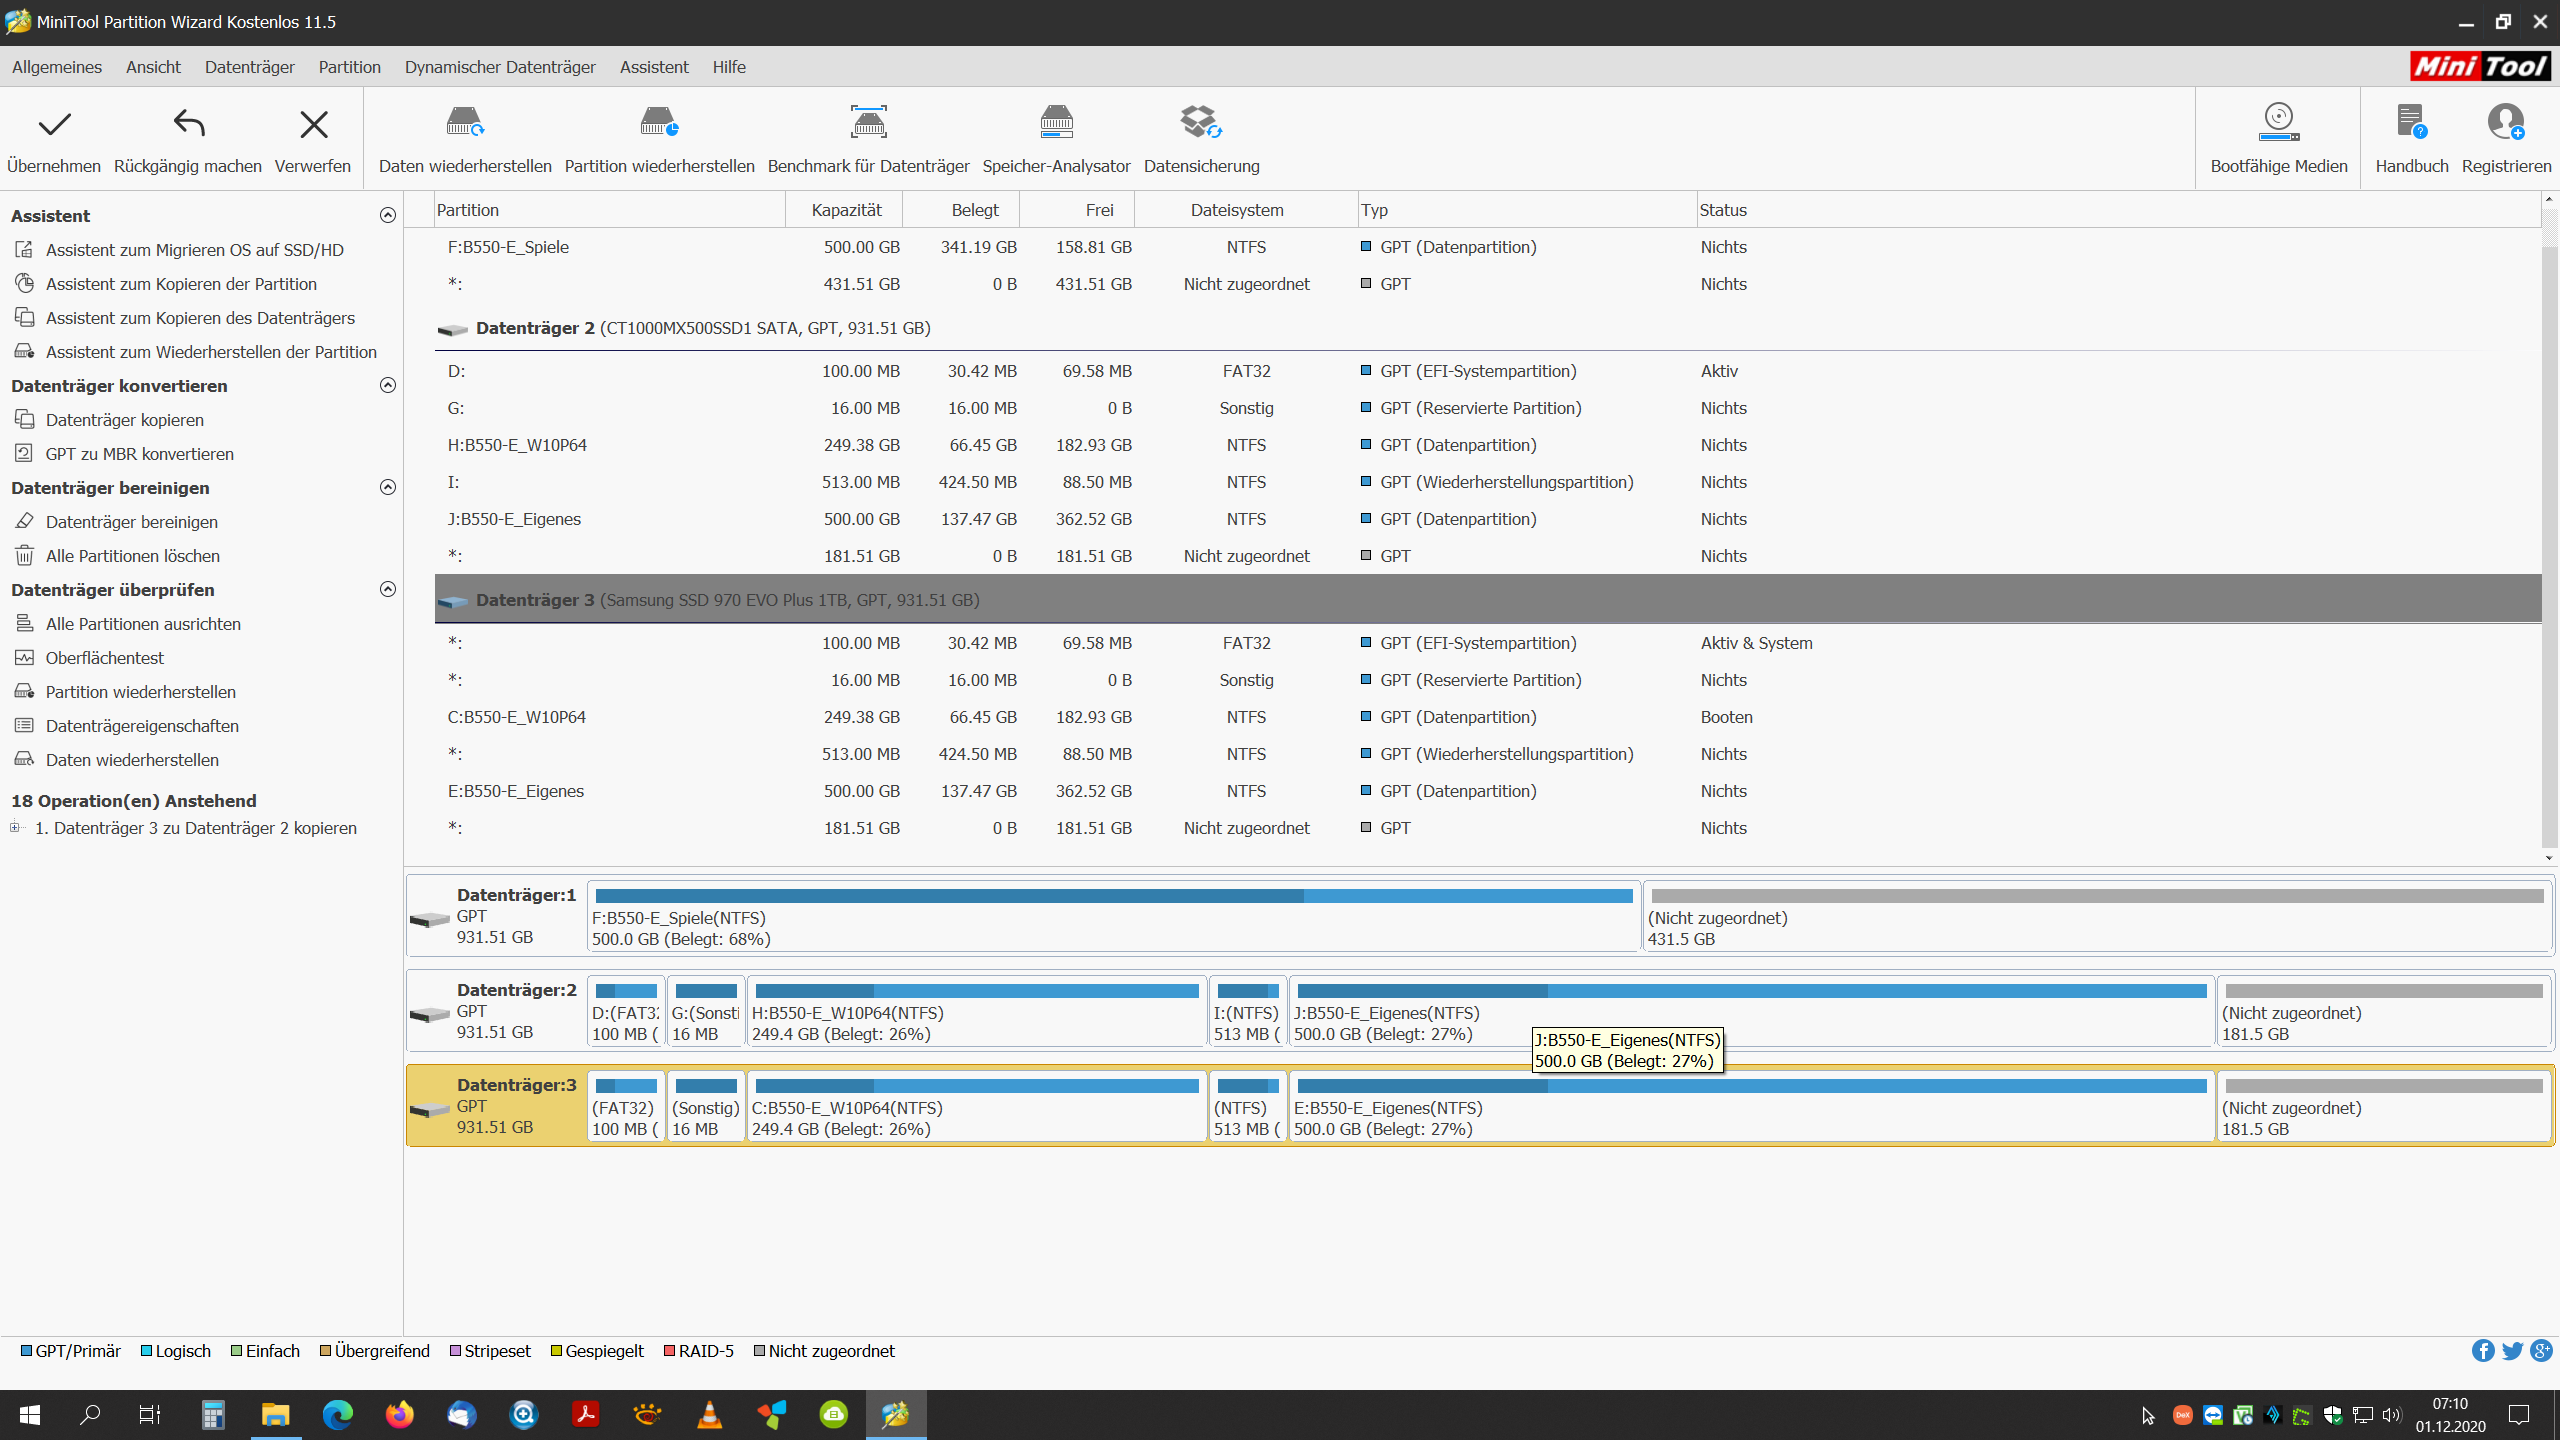The width and height of the screenshot is (2560, 1440).
Task: Open the Partition menu
Action: tap(349, 67)
